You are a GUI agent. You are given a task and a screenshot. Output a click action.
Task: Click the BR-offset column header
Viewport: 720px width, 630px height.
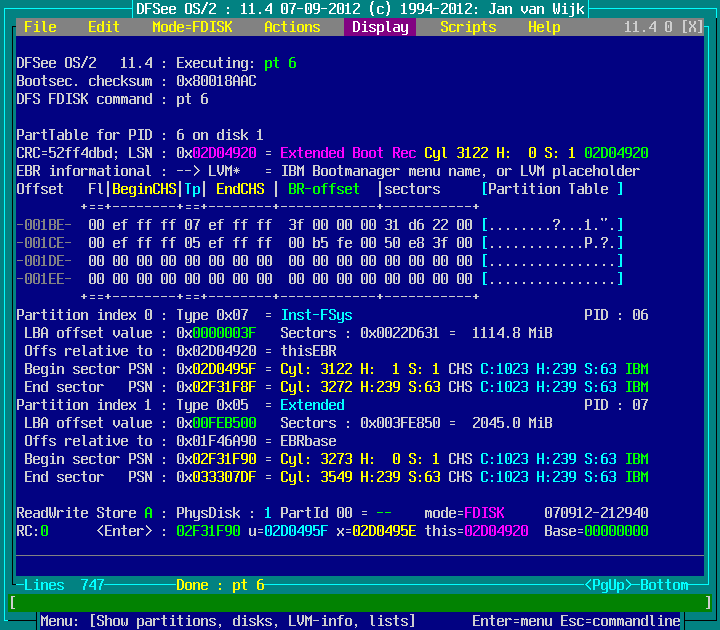tap(324, 189)
